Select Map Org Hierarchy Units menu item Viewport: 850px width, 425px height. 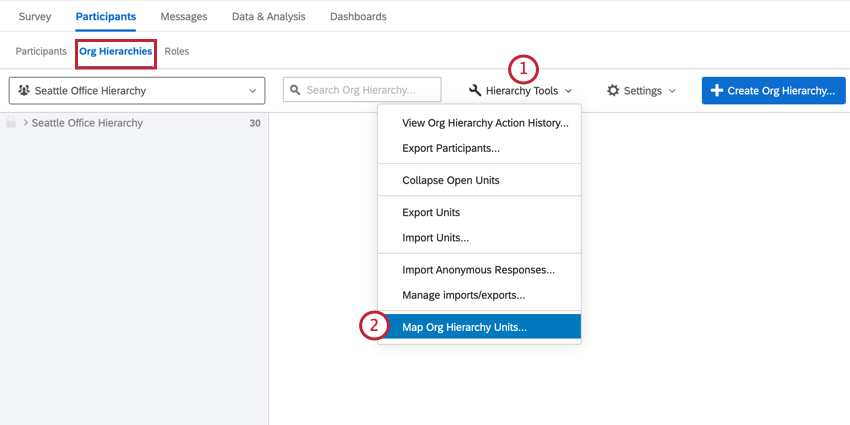point(464,327)
